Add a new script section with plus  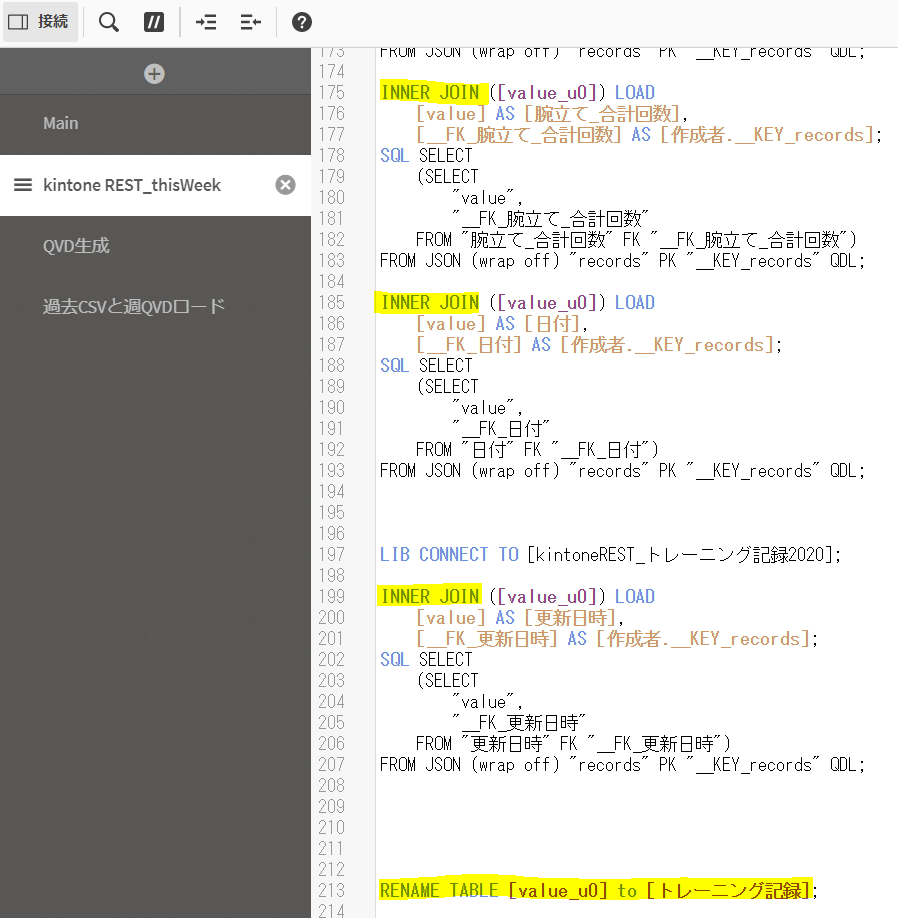coord(155,74)
